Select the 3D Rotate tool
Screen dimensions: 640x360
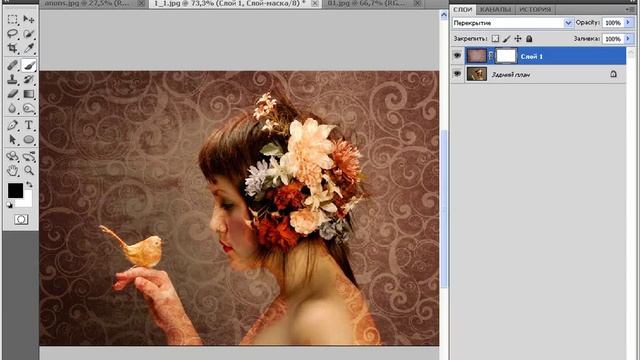[x=12, y=156]
